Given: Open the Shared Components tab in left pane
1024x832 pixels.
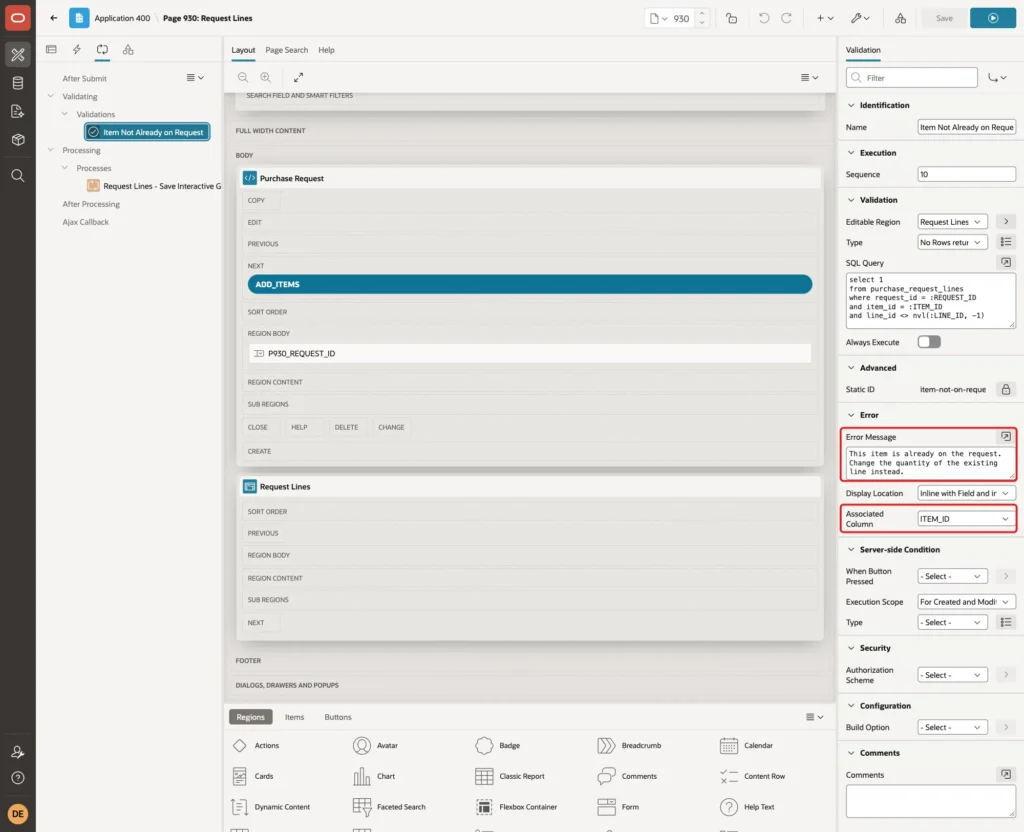Looking at the screenshot, I should tap(128, 50).
